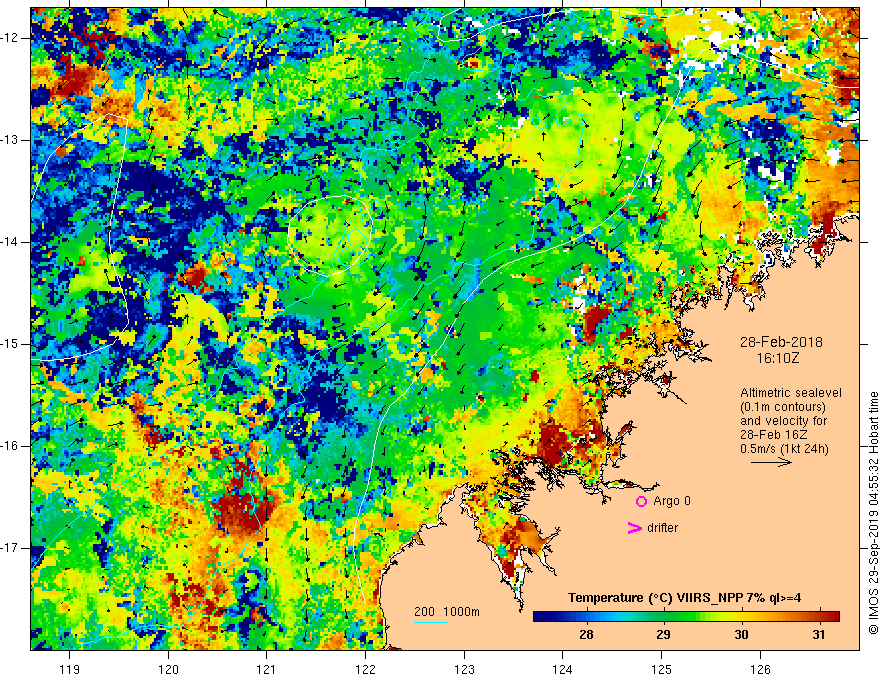Click the longitude axis label '119'
This screenshot has height=680, width=880.
click(69, 669)
